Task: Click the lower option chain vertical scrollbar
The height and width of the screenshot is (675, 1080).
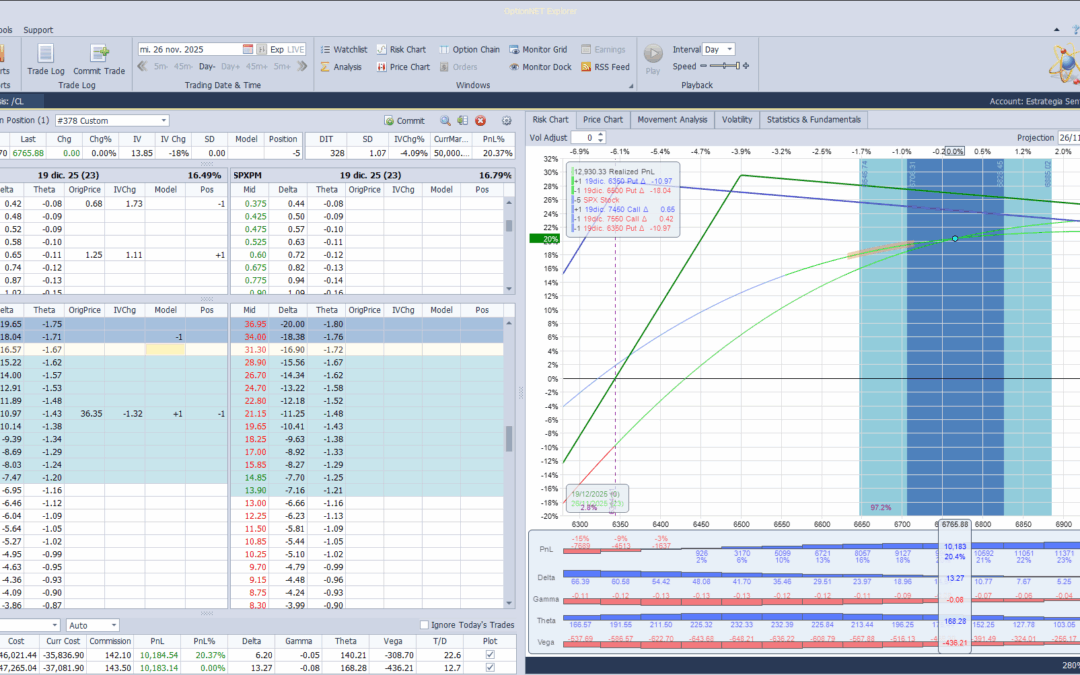Action: point(509,463)
